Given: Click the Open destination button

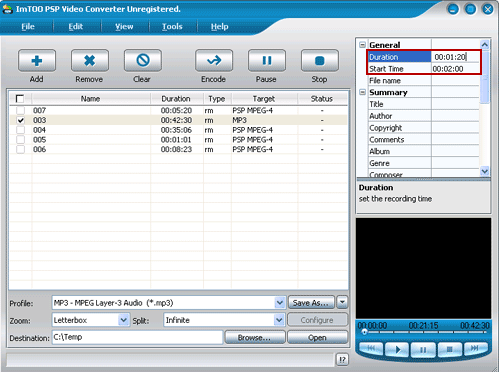Looking at the screenshot, I should tap(317, 338).
